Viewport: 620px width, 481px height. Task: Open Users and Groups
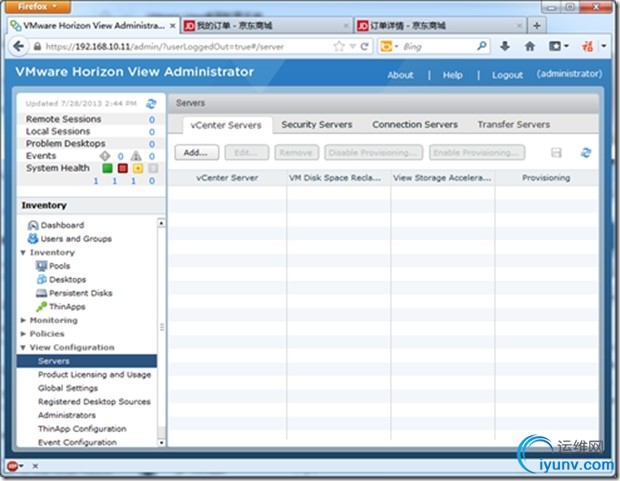click(70, 239)
